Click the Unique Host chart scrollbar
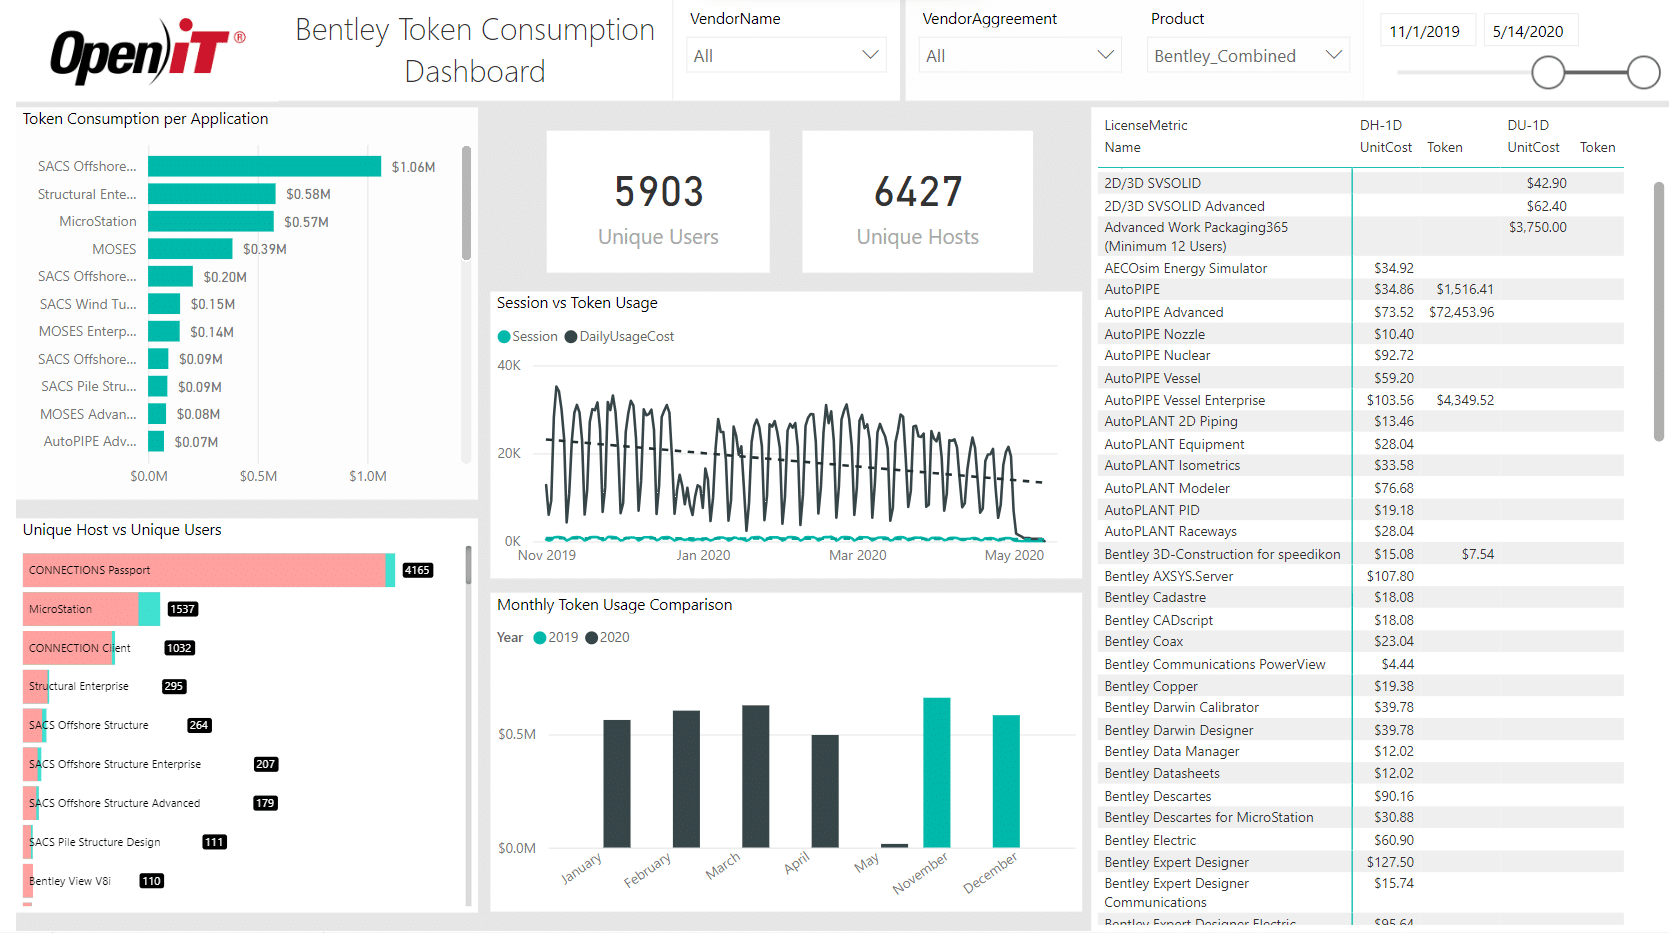The height and width of the screenshot is (933, 1669). (x=468, y=566)
